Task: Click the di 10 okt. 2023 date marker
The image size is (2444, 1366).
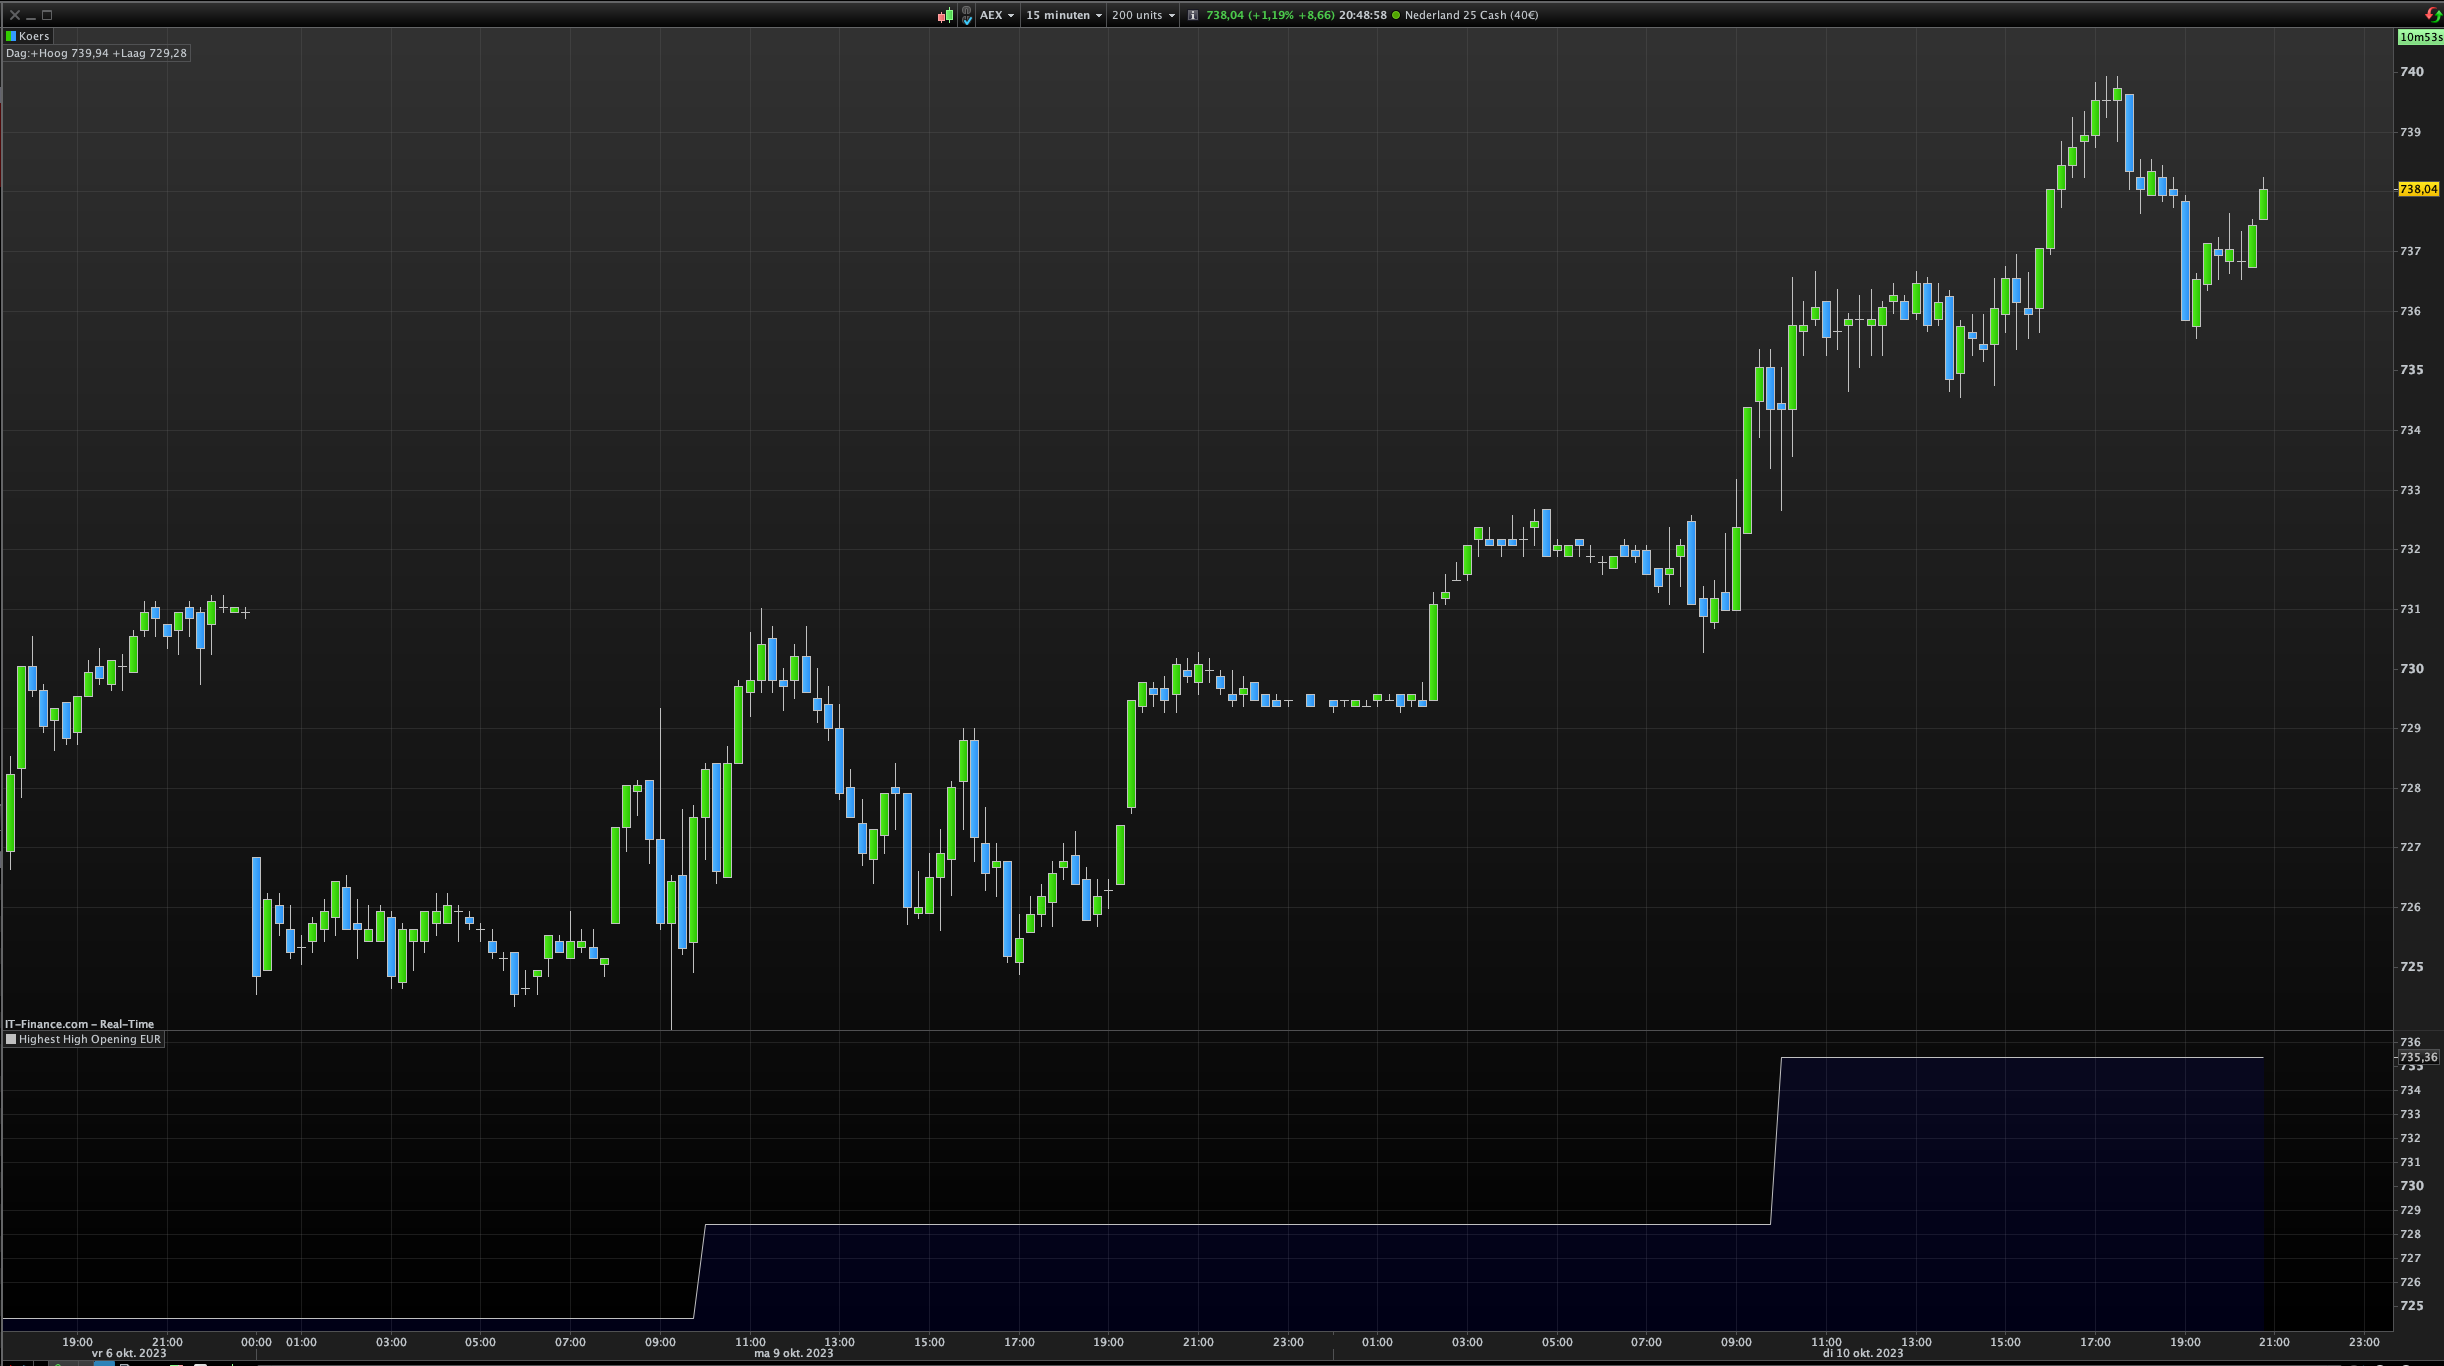Action: [1862, 1353]
